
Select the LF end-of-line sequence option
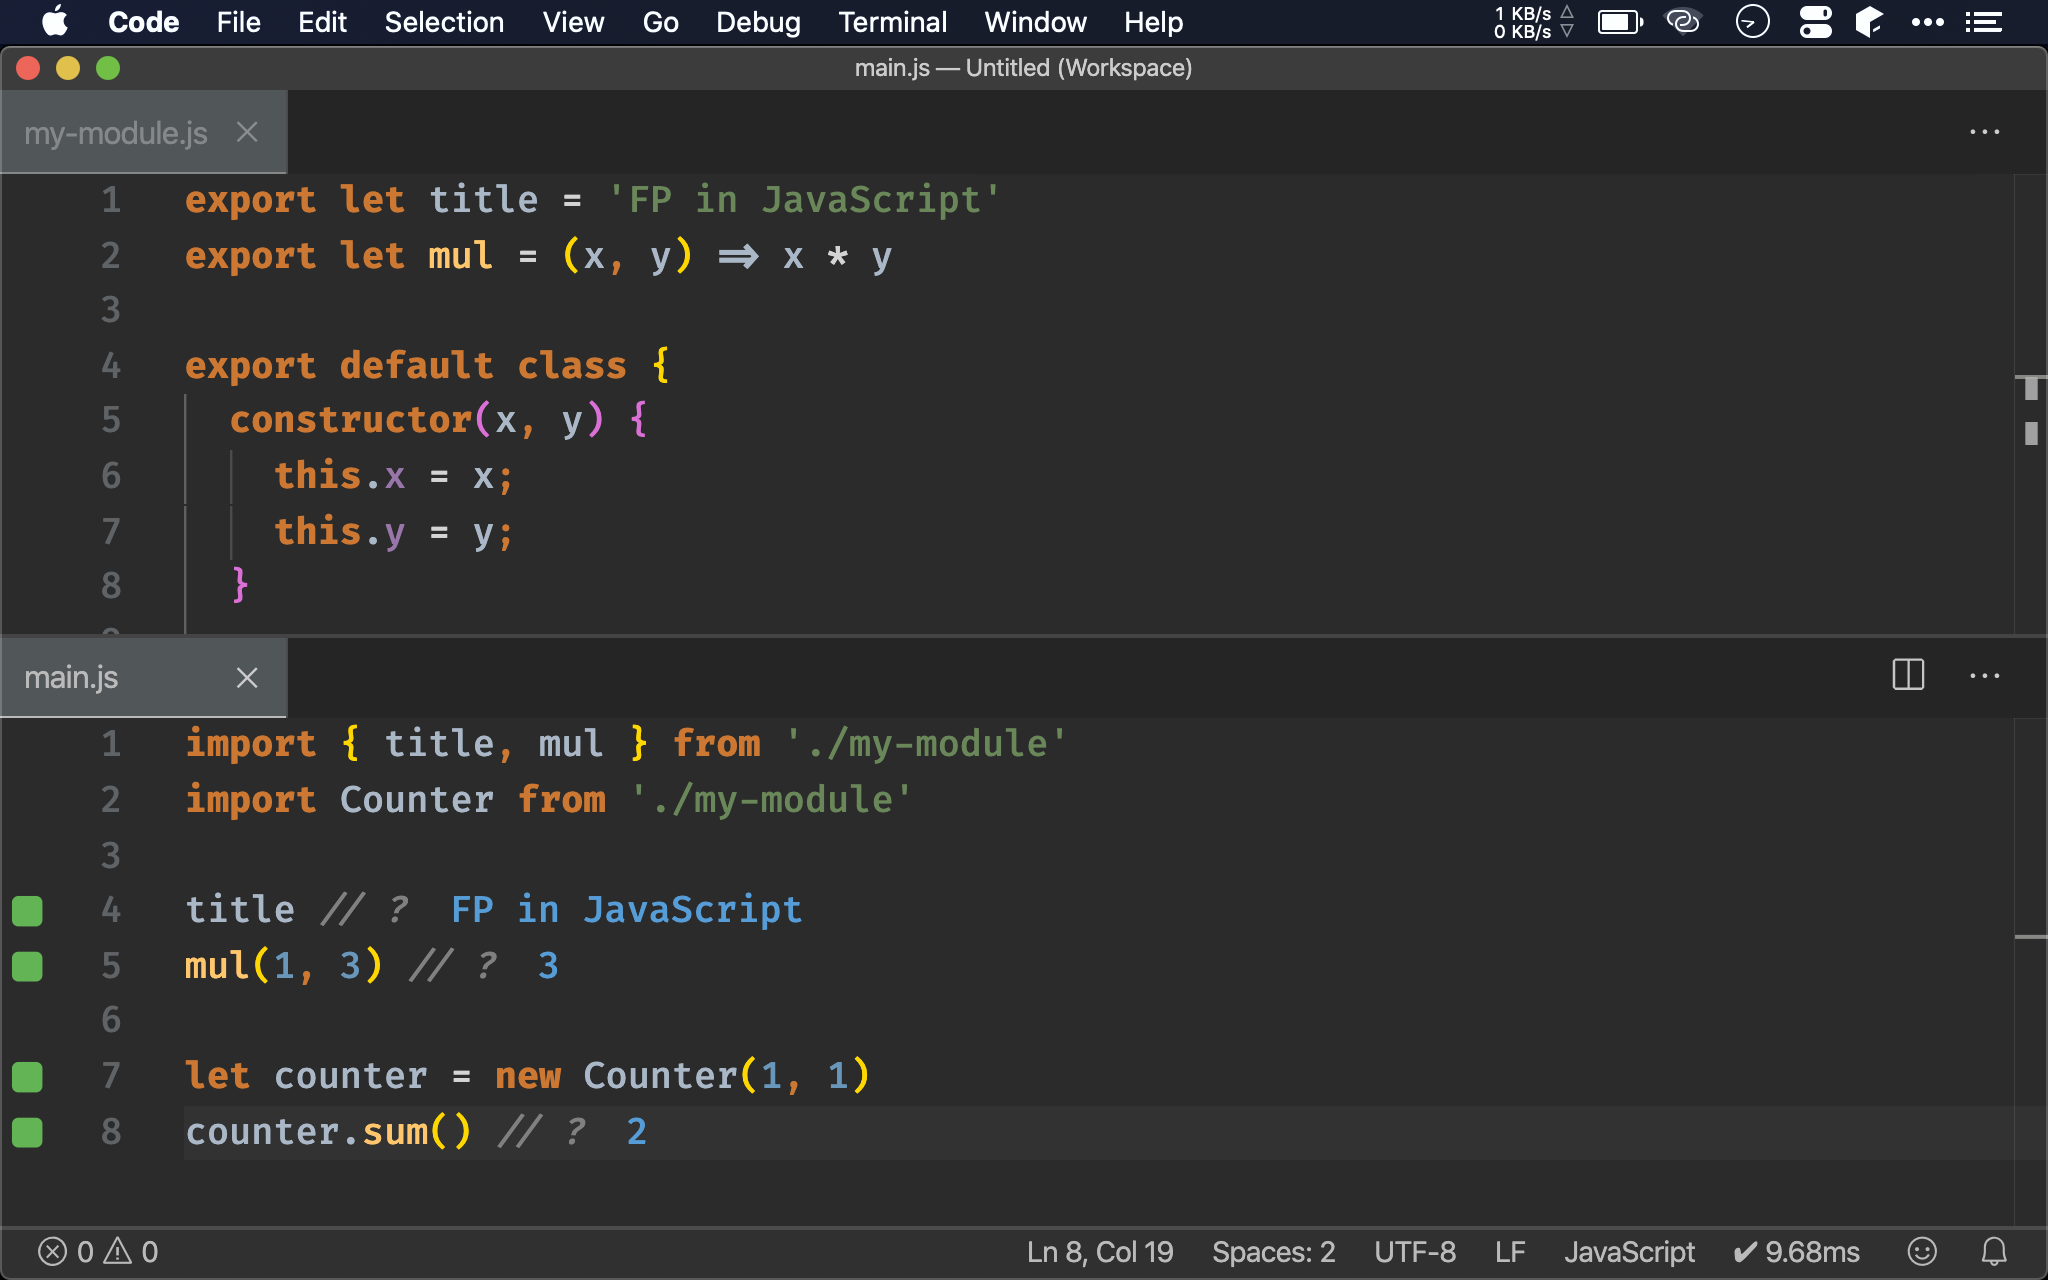click(x=1510, y=1251)
